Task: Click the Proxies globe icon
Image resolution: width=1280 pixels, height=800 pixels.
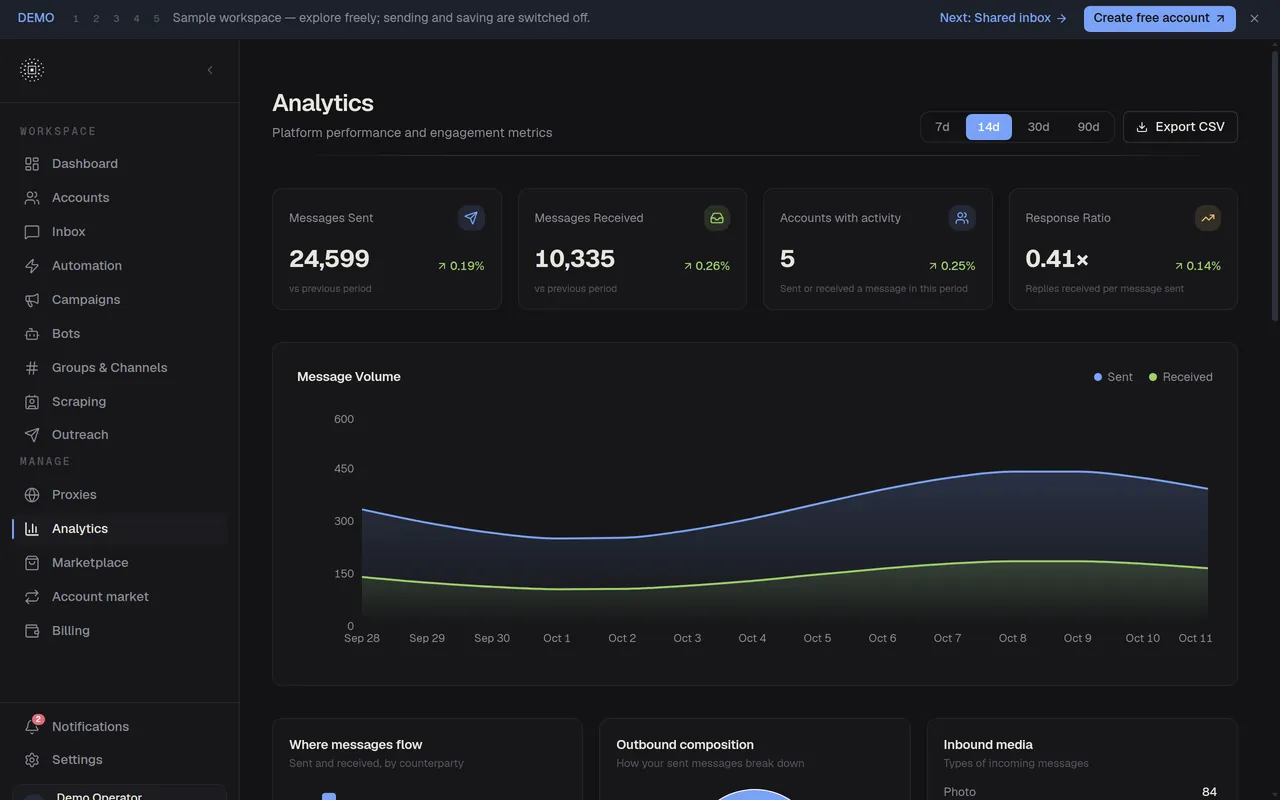Action: tap(32, 495)
